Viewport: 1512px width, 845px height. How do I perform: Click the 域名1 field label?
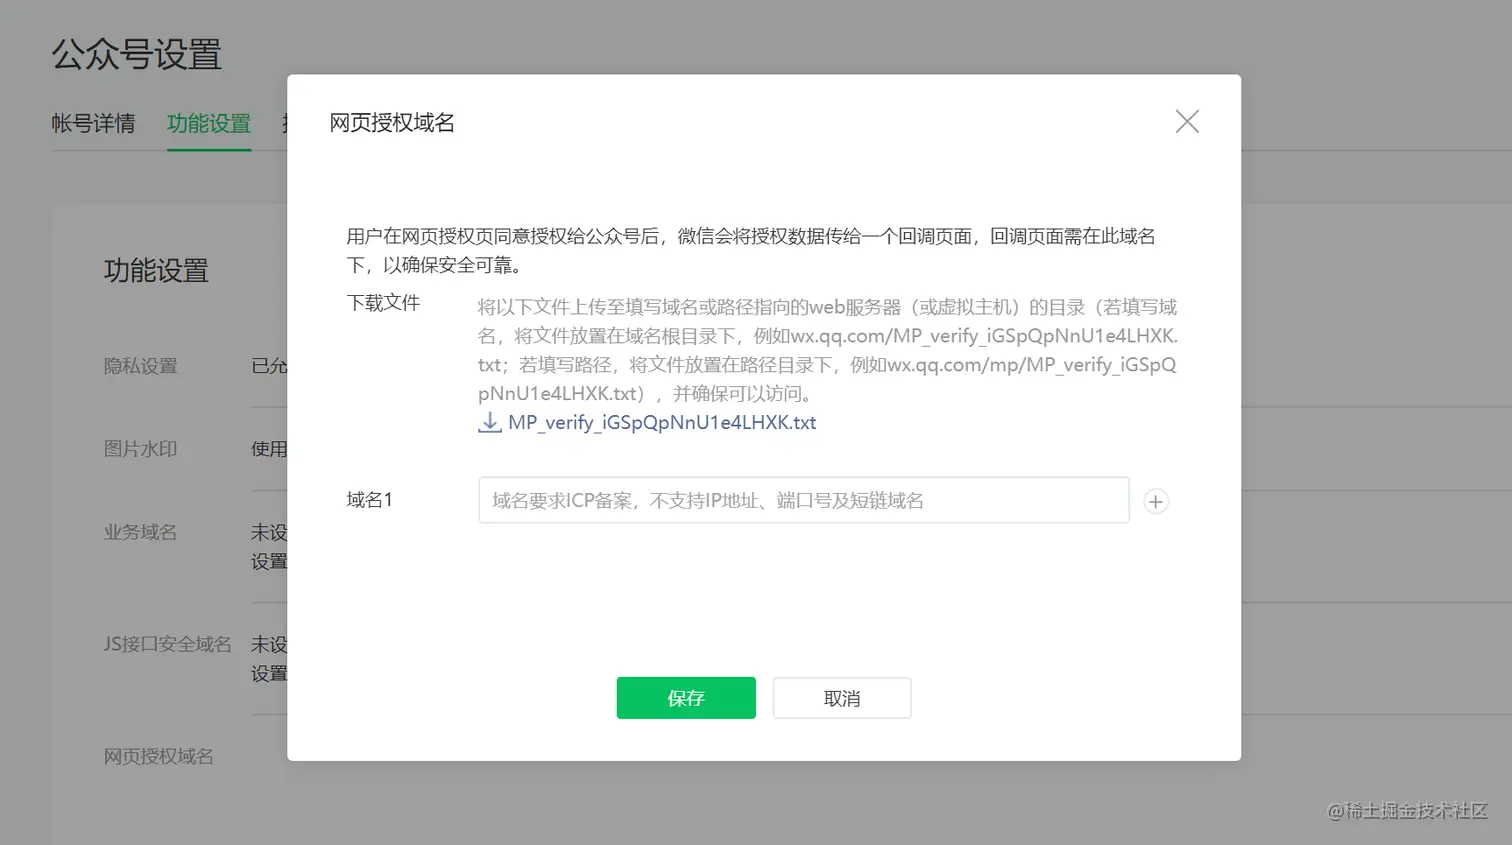click(x=370, y=499)
